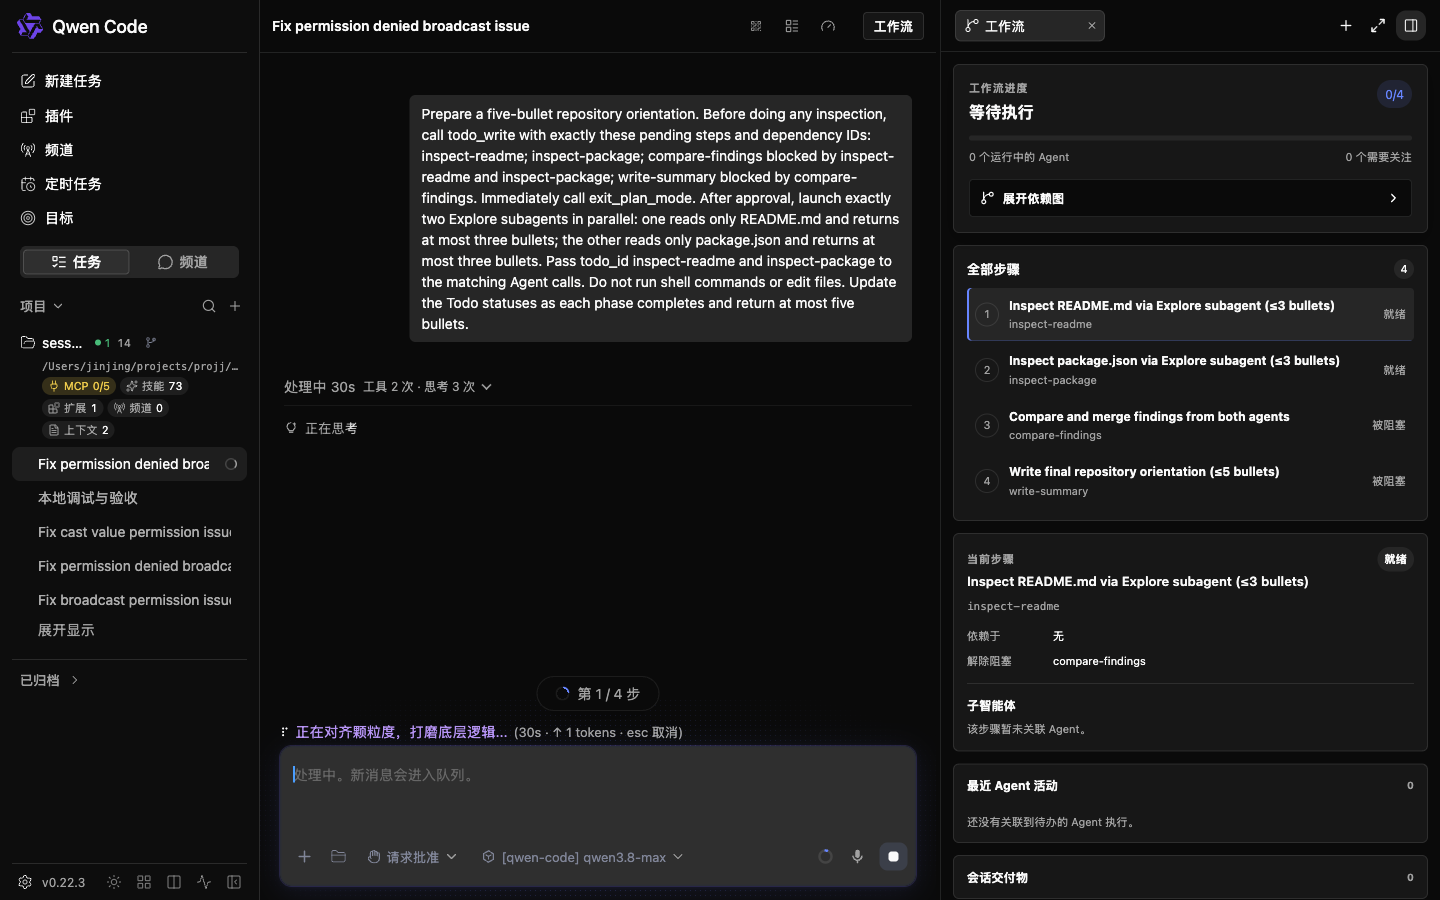Open the 扩展 1 extensions badge
The image size is (1440, 900).
[72, 408]
